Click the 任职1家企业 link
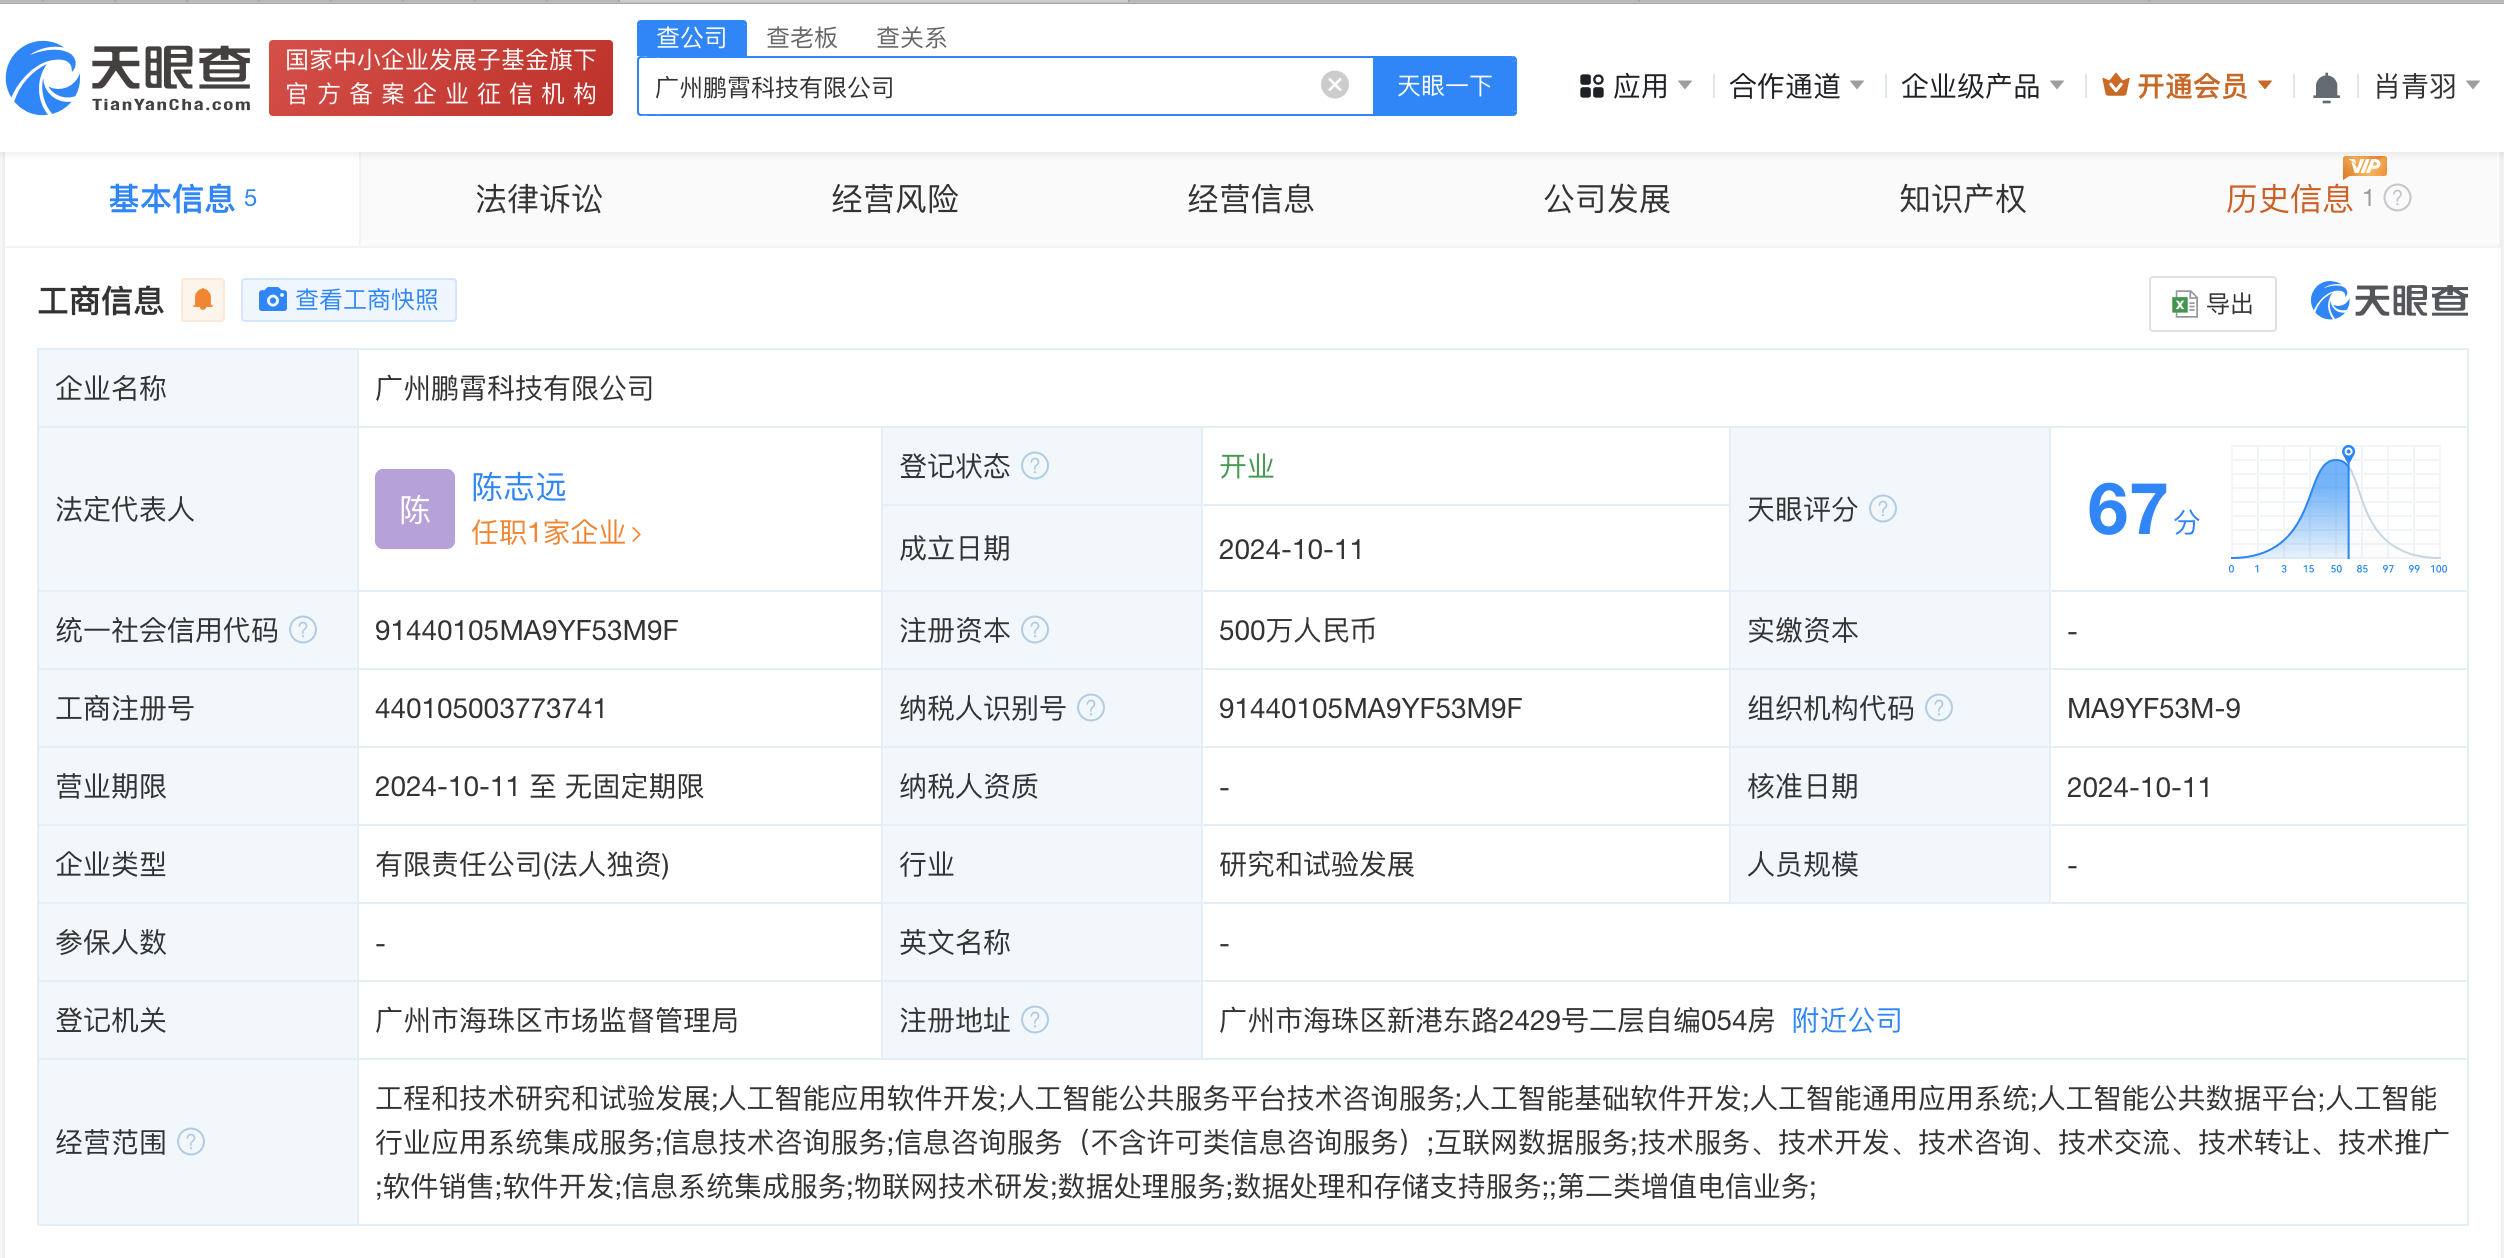This screenshot has width=2504, height=1258. coord(556,532)
